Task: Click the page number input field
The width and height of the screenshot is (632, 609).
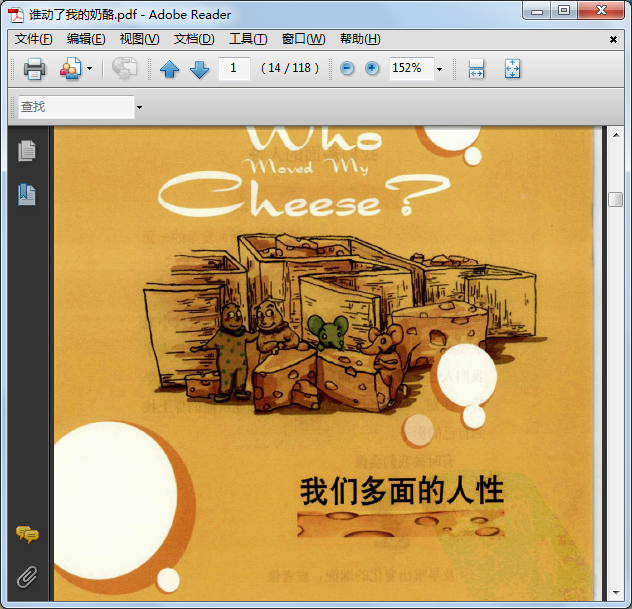Action: pyautogui.click(x=234, y=68)
